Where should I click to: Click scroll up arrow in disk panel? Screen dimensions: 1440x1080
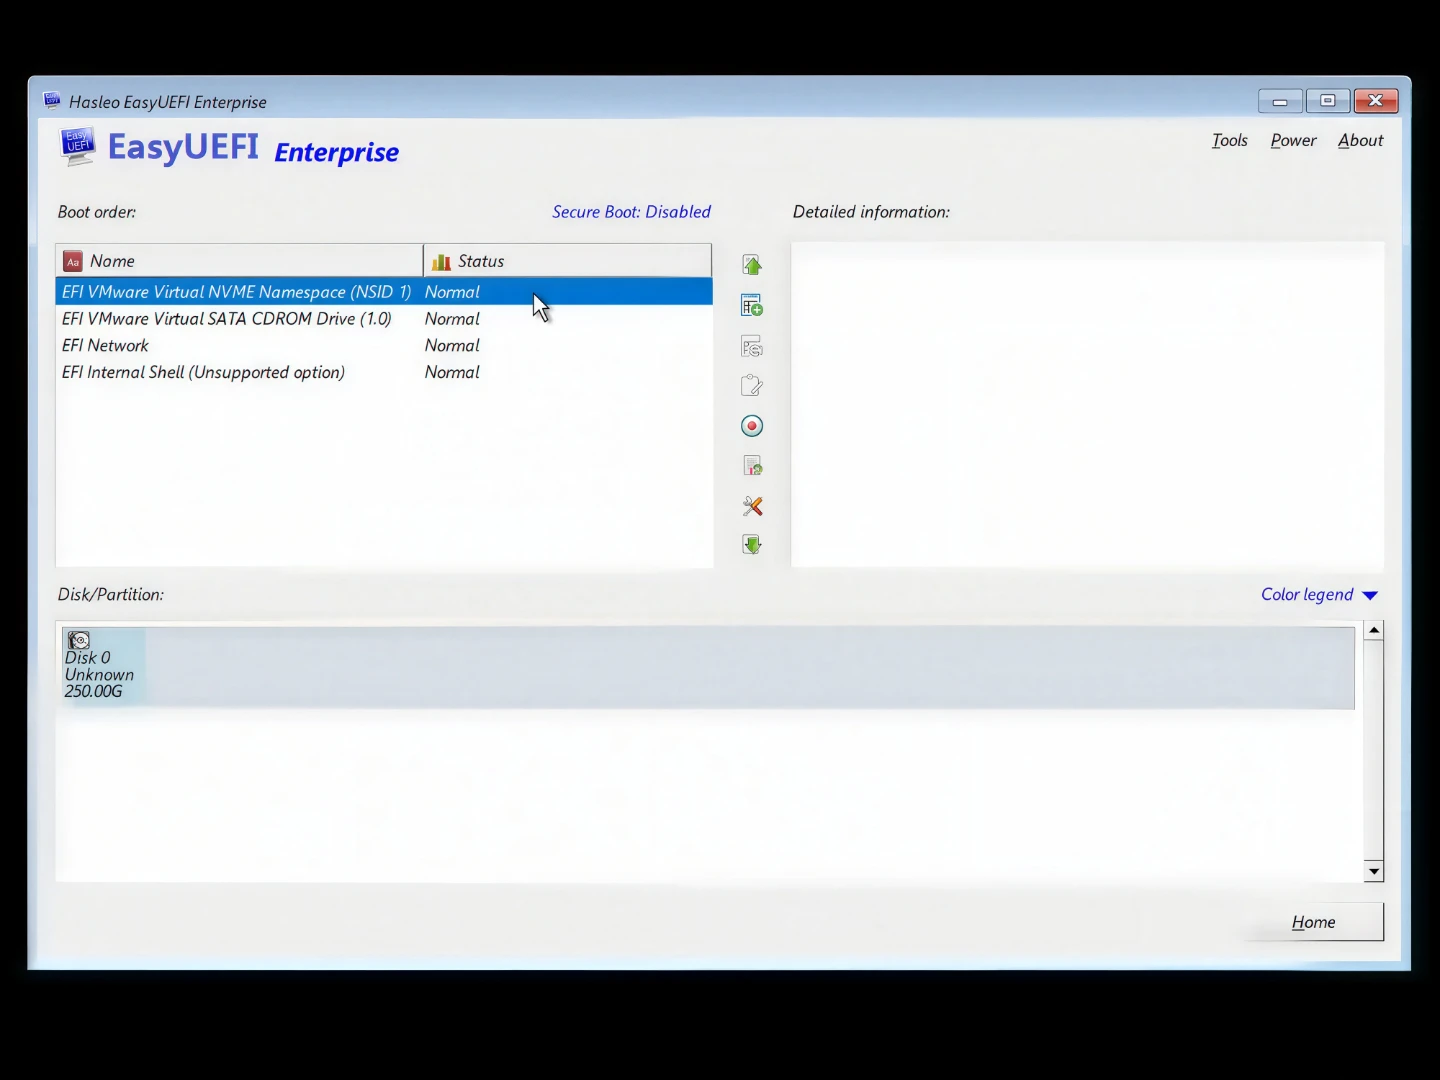[1374, 630]
